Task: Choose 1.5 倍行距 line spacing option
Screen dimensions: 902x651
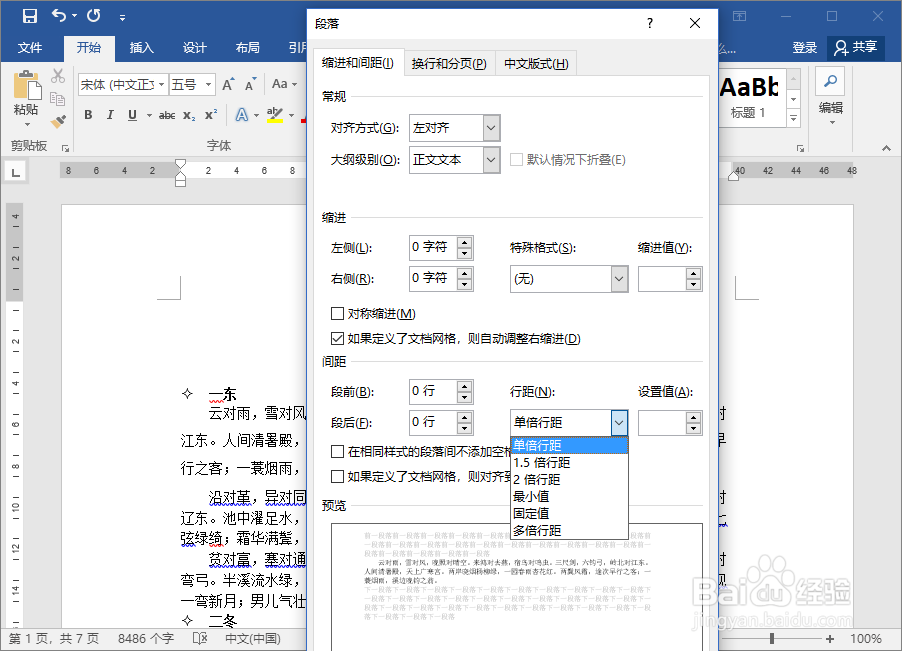Action: (569, 462)
